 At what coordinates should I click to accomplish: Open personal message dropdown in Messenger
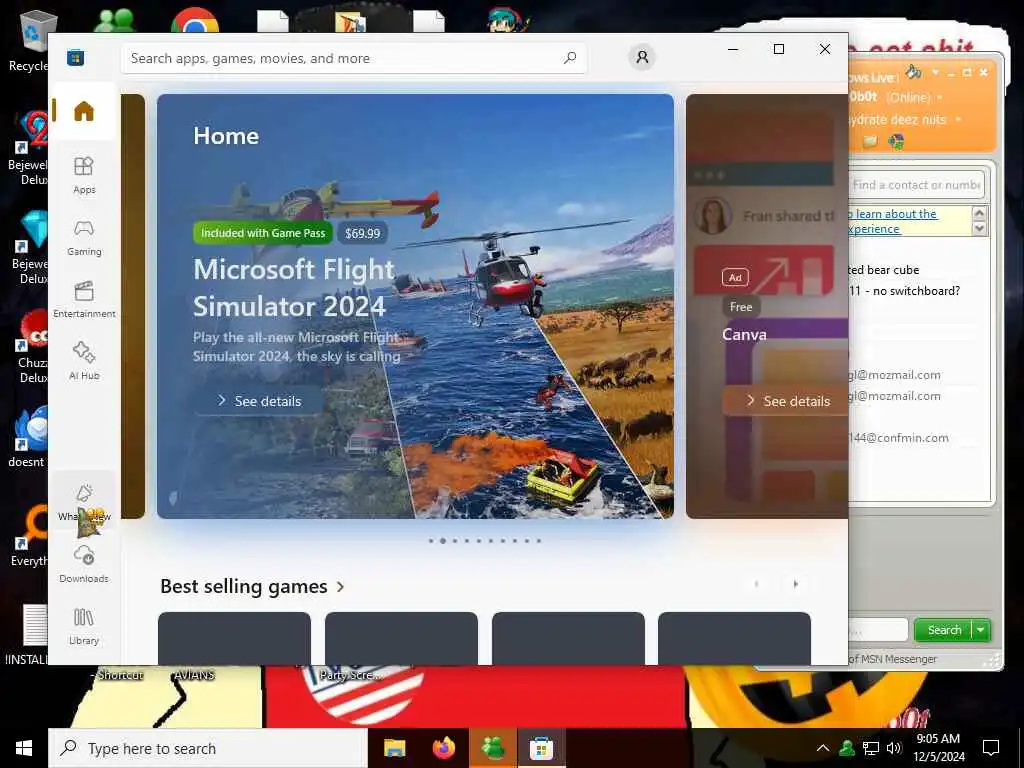(x=958, y=120)
